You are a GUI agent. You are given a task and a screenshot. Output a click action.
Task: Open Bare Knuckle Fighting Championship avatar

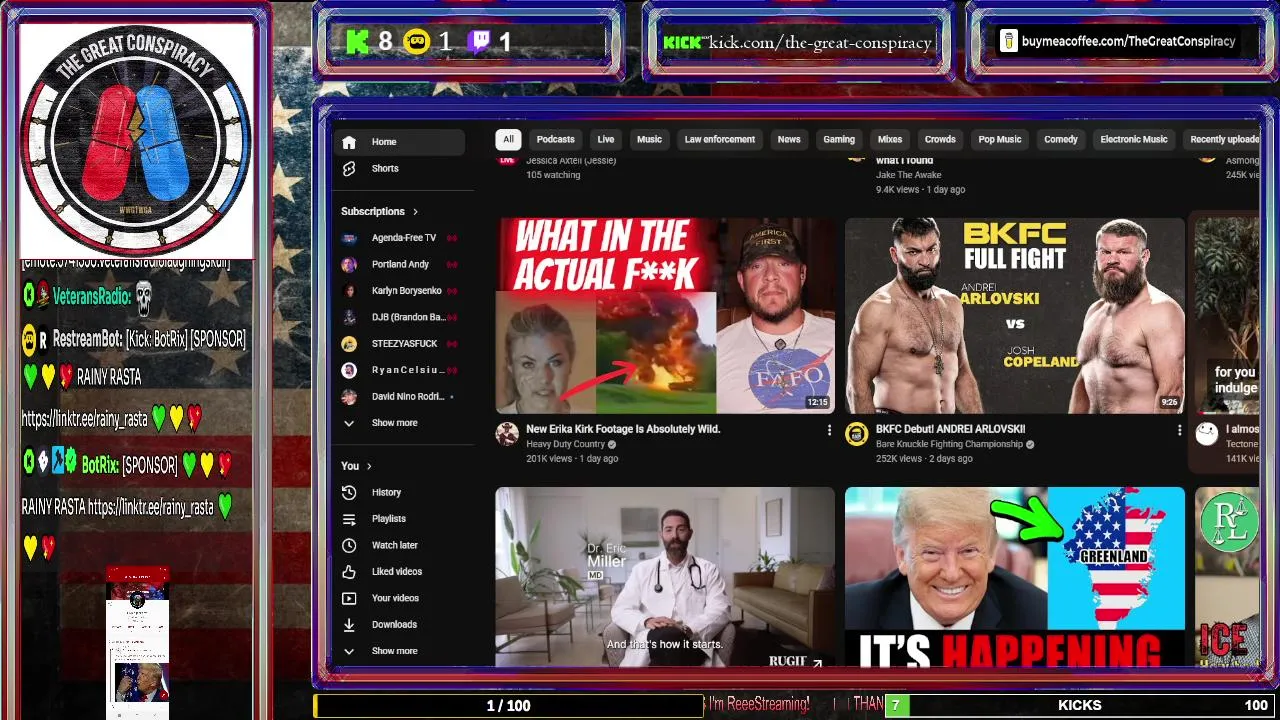coord(857,434)
